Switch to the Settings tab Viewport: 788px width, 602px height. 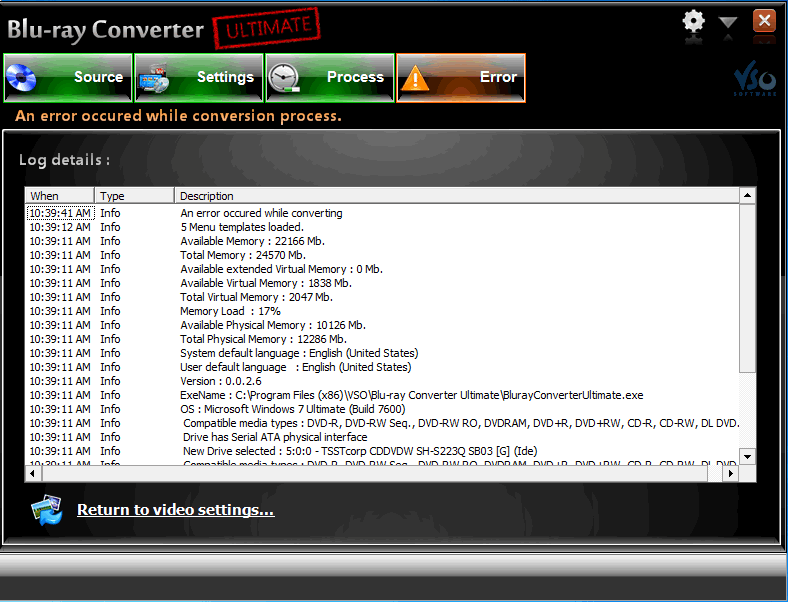coord(199,77)
